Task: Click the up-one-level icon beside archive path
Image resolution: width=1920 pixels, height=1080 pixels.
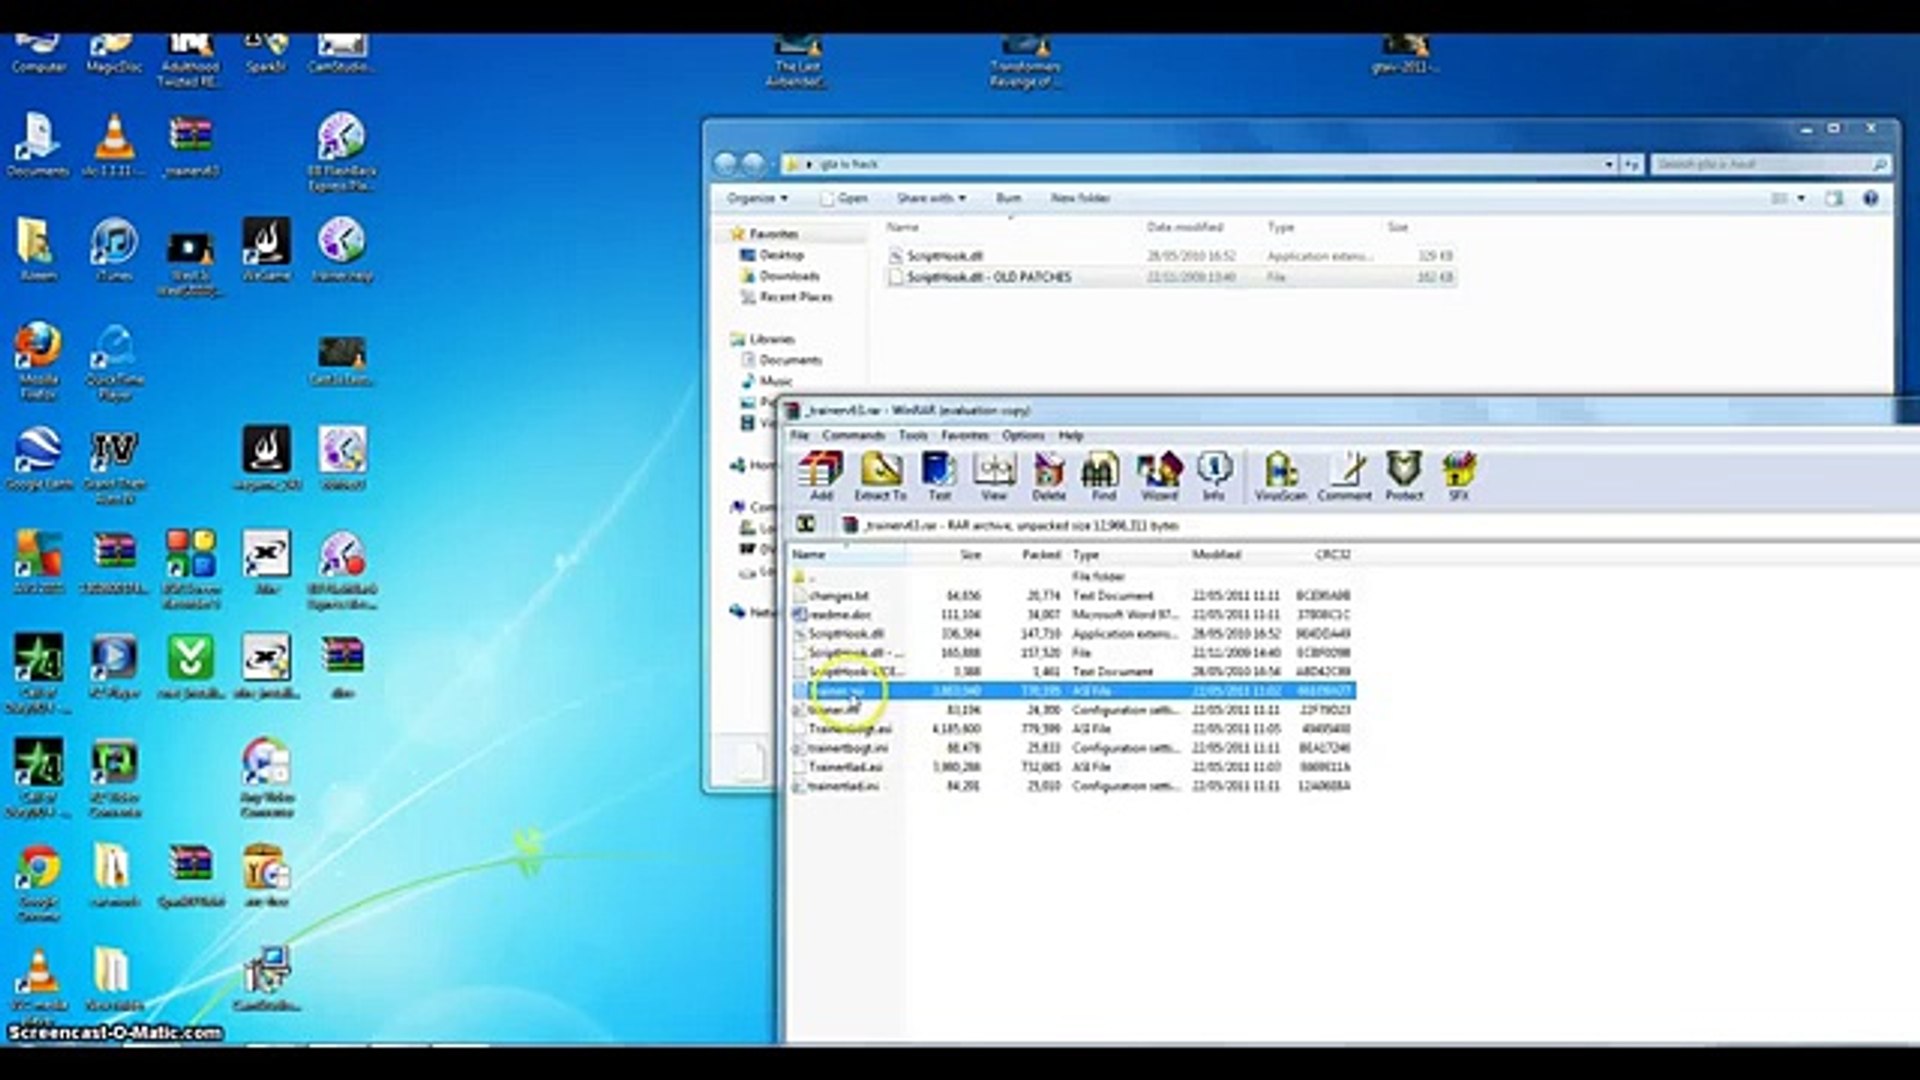Action: (806, 524)
